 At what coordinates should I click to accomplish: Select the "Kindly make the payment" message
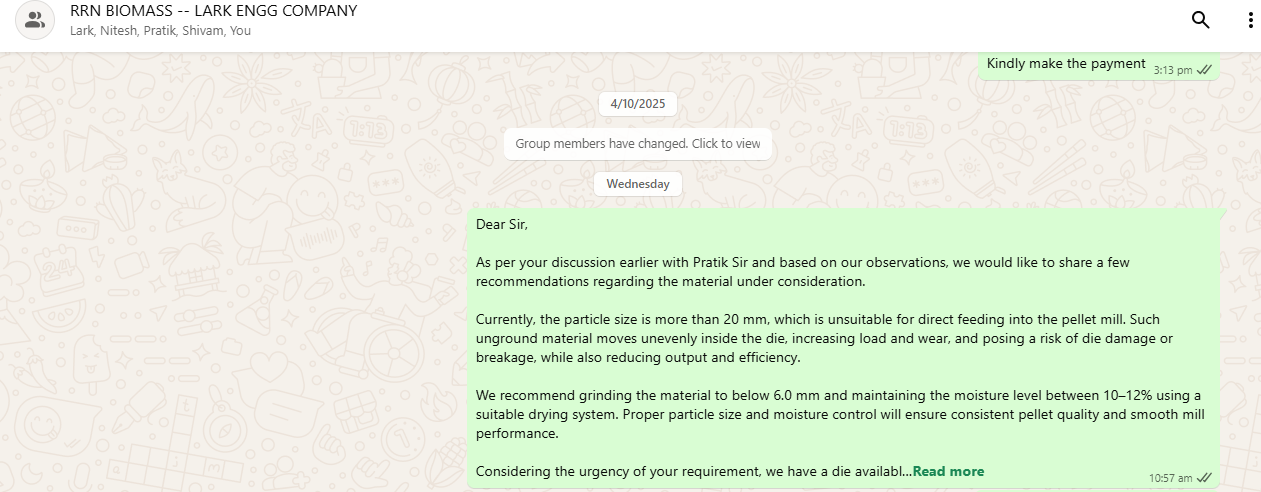coord(1066,64)
